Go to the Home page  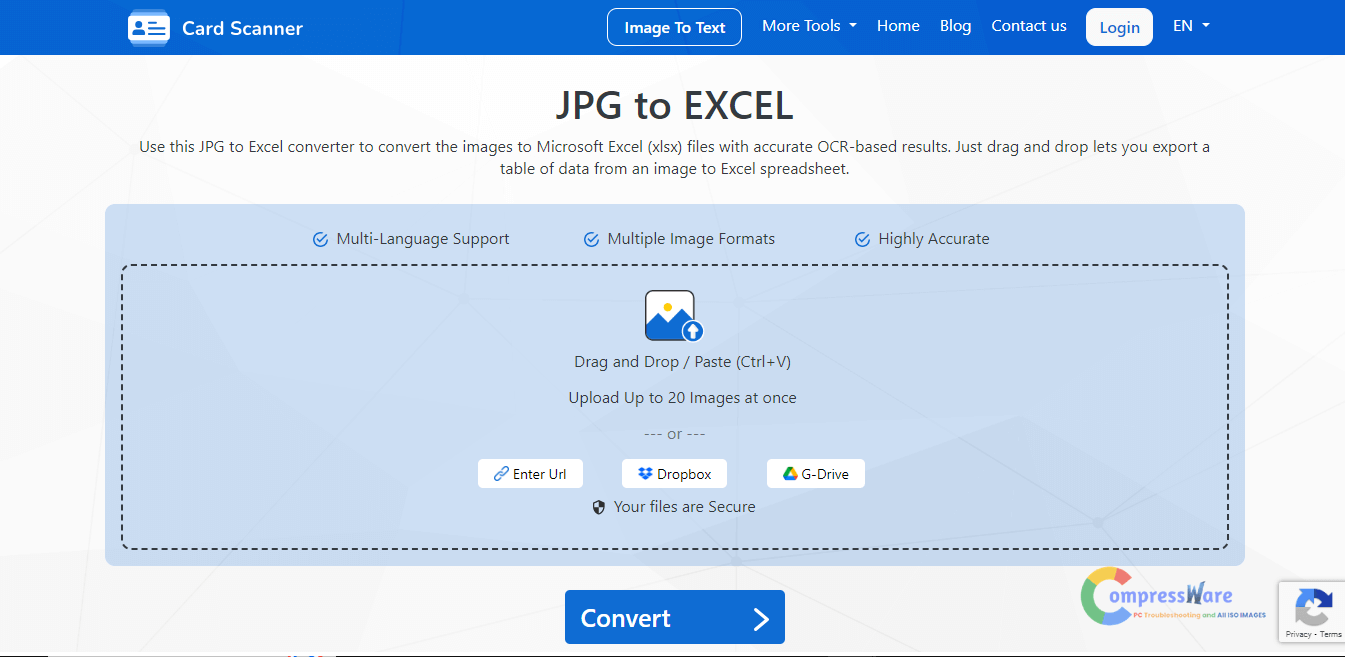point(898,26)
